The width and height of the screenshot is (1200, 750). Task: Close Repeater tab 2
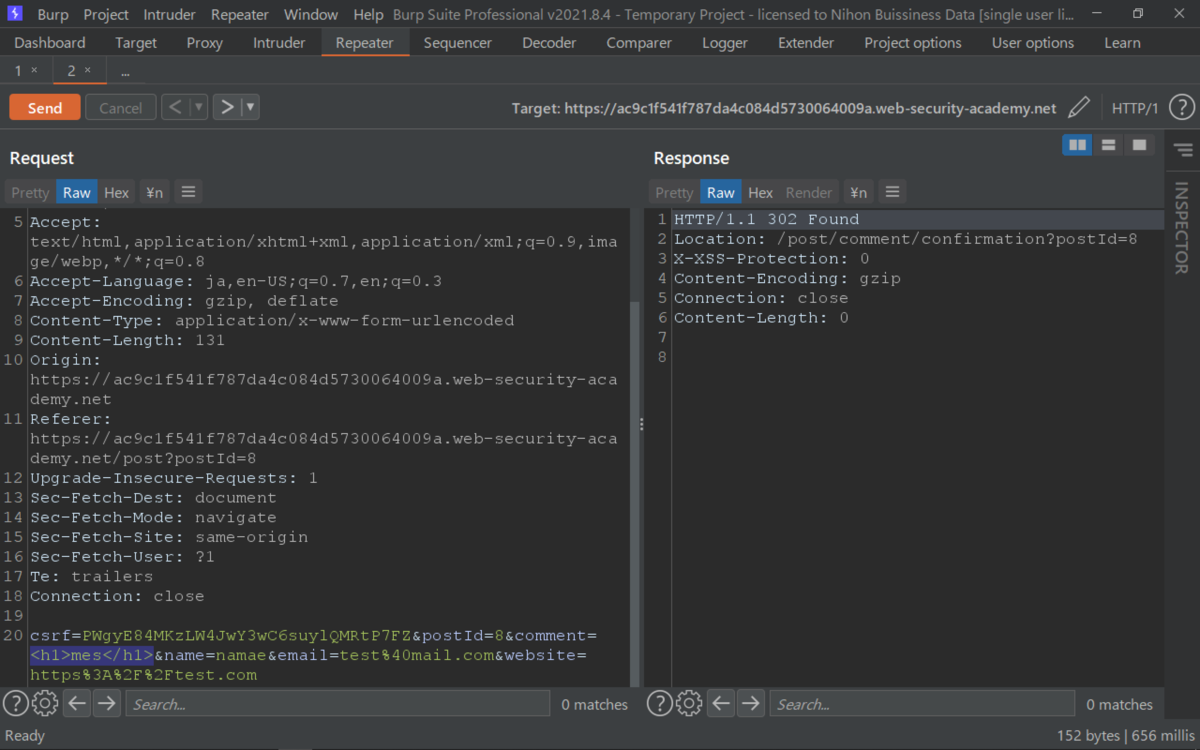[87, 71]
